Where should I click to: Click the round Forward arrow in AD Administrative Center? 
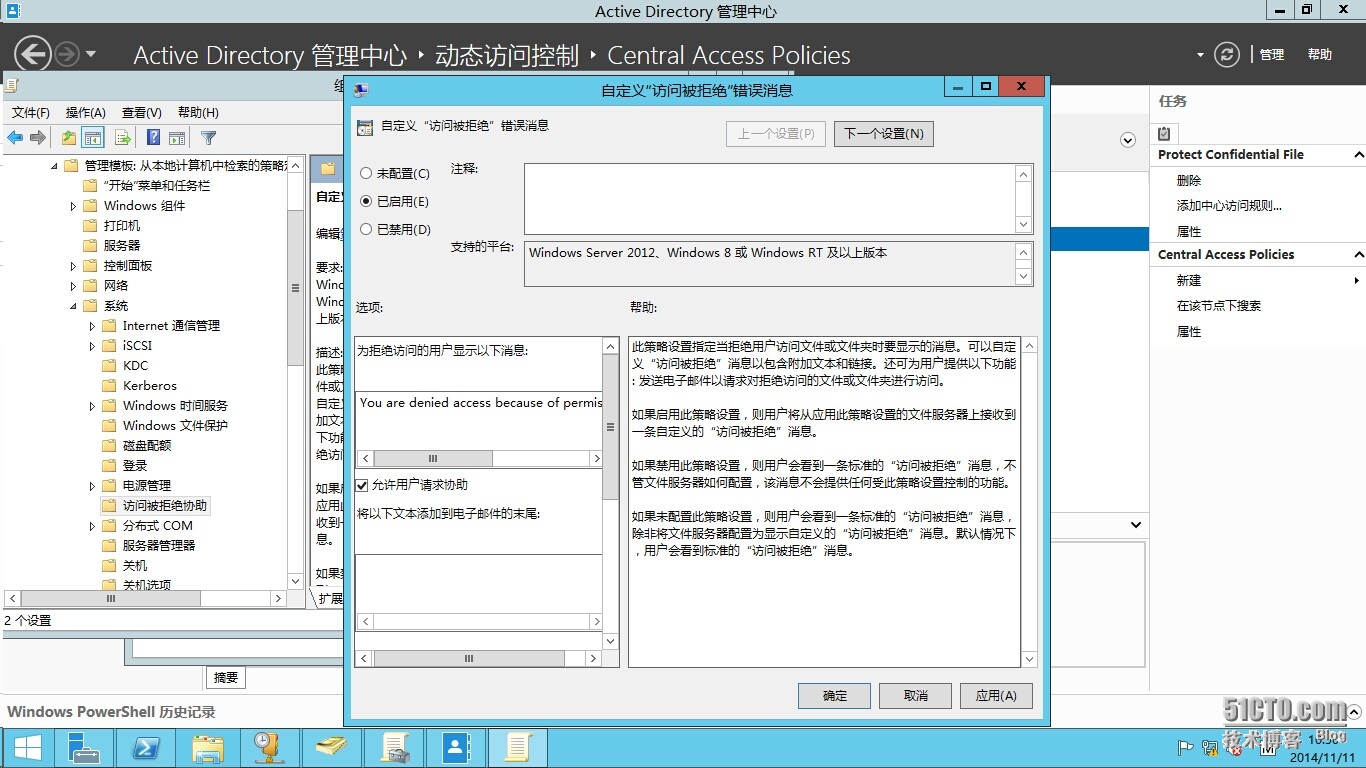(67, 54)
